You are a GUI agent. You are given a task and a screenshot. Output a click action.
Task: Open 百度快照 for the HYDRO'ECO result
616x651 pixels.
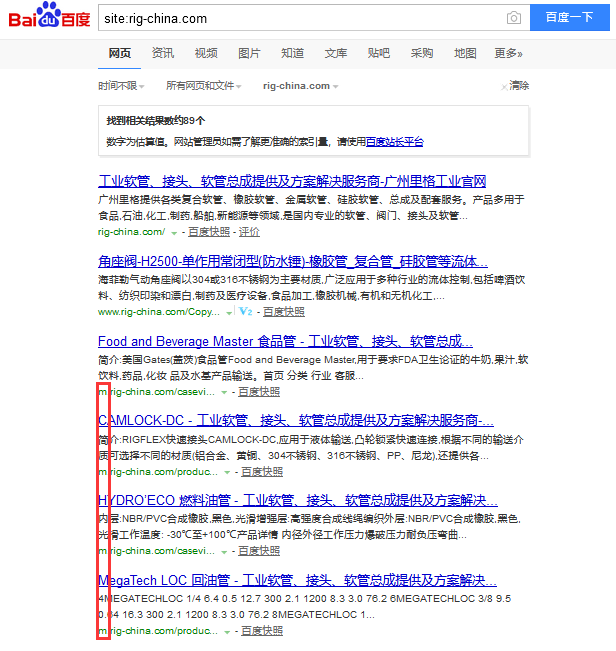259,551
